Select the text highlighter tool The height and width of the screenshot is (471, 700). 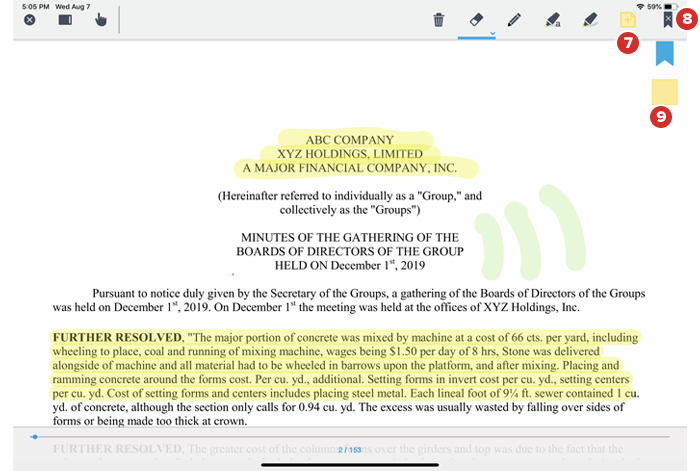click(x=552, y=20)
